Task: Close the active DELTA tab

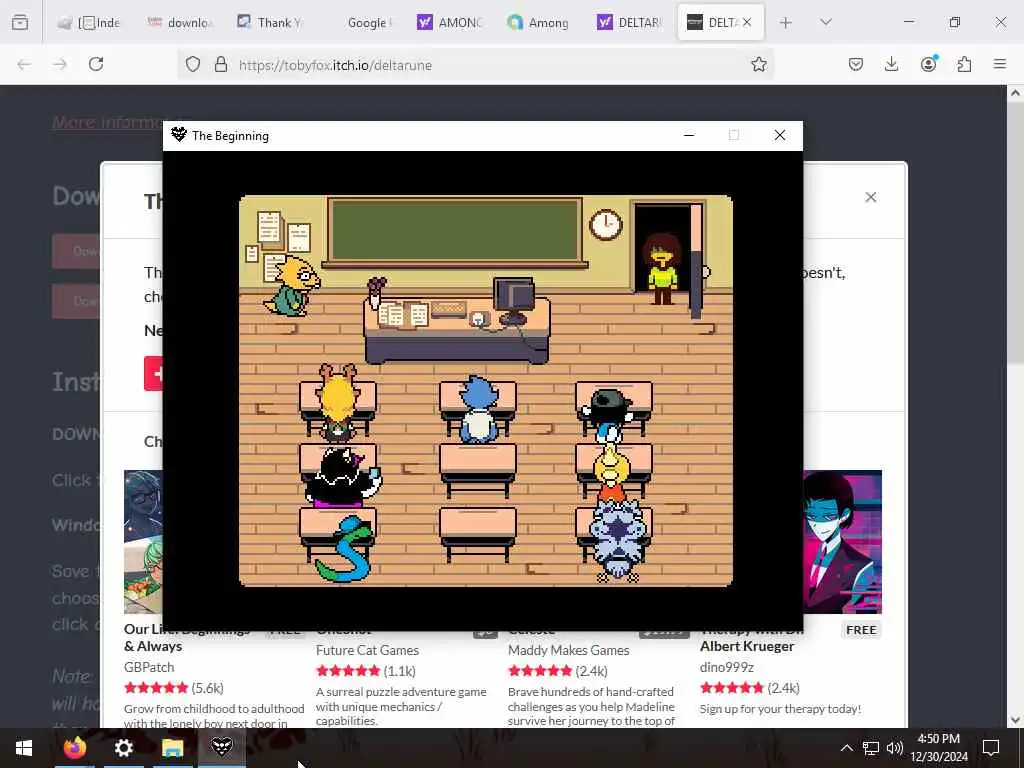Action: [747, 22]
